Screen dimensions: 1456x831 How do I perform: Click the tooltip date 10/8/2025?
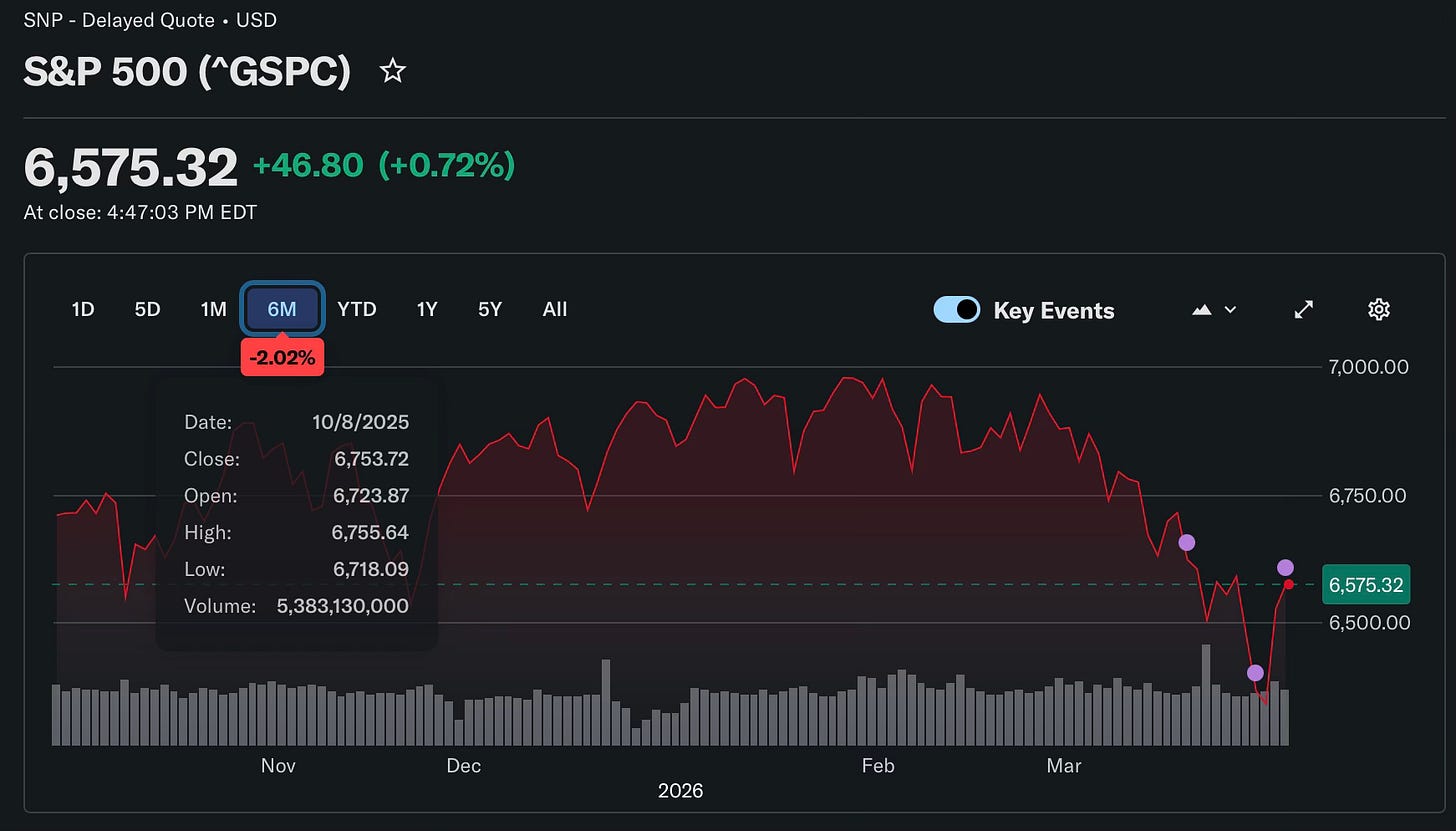tap(360, 422)
